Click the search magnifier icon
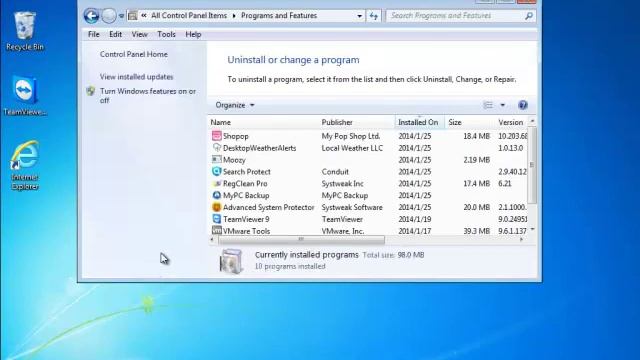This screenshot has height=360, width=640. [x=529, y=16]
